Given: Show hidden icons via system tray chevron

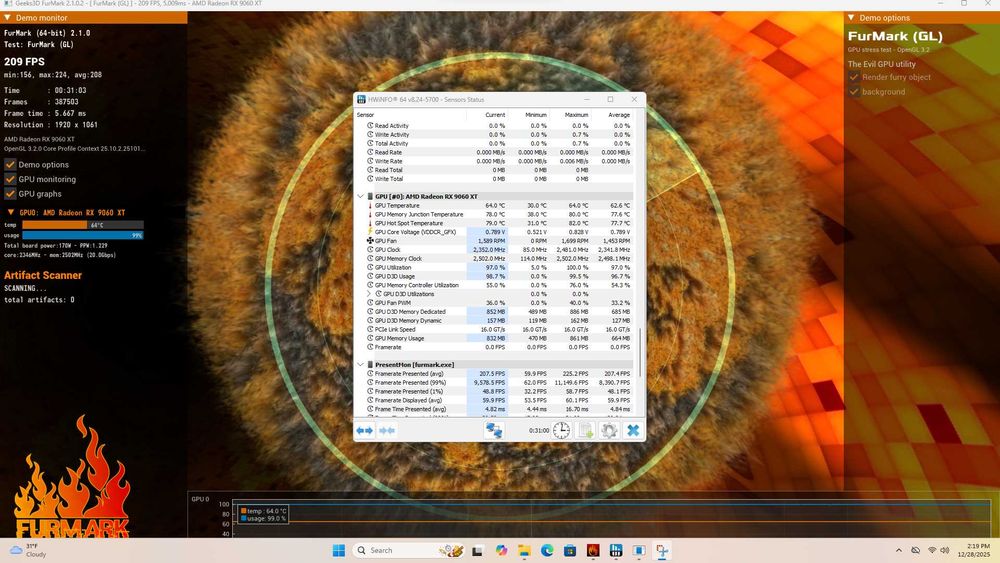Looking at the screenshot, I should (x=899, y=550).
